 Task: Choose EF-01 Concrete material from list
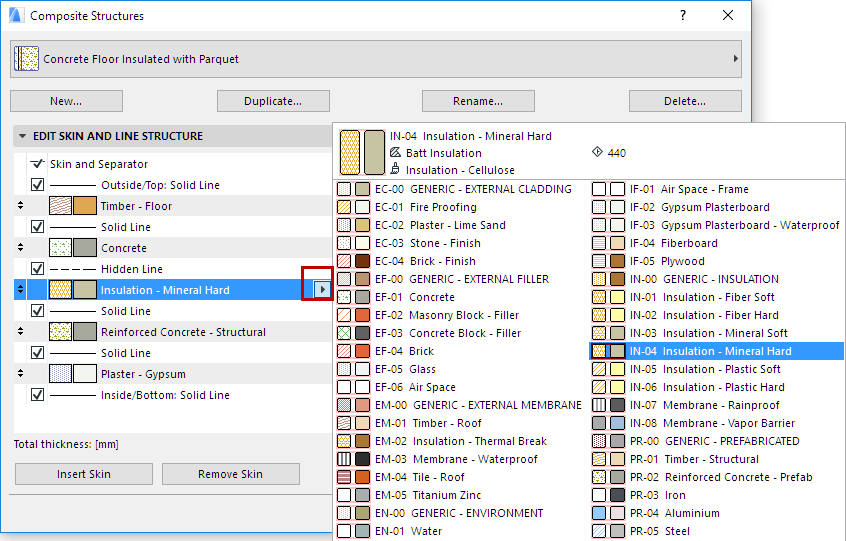[462, 297]
